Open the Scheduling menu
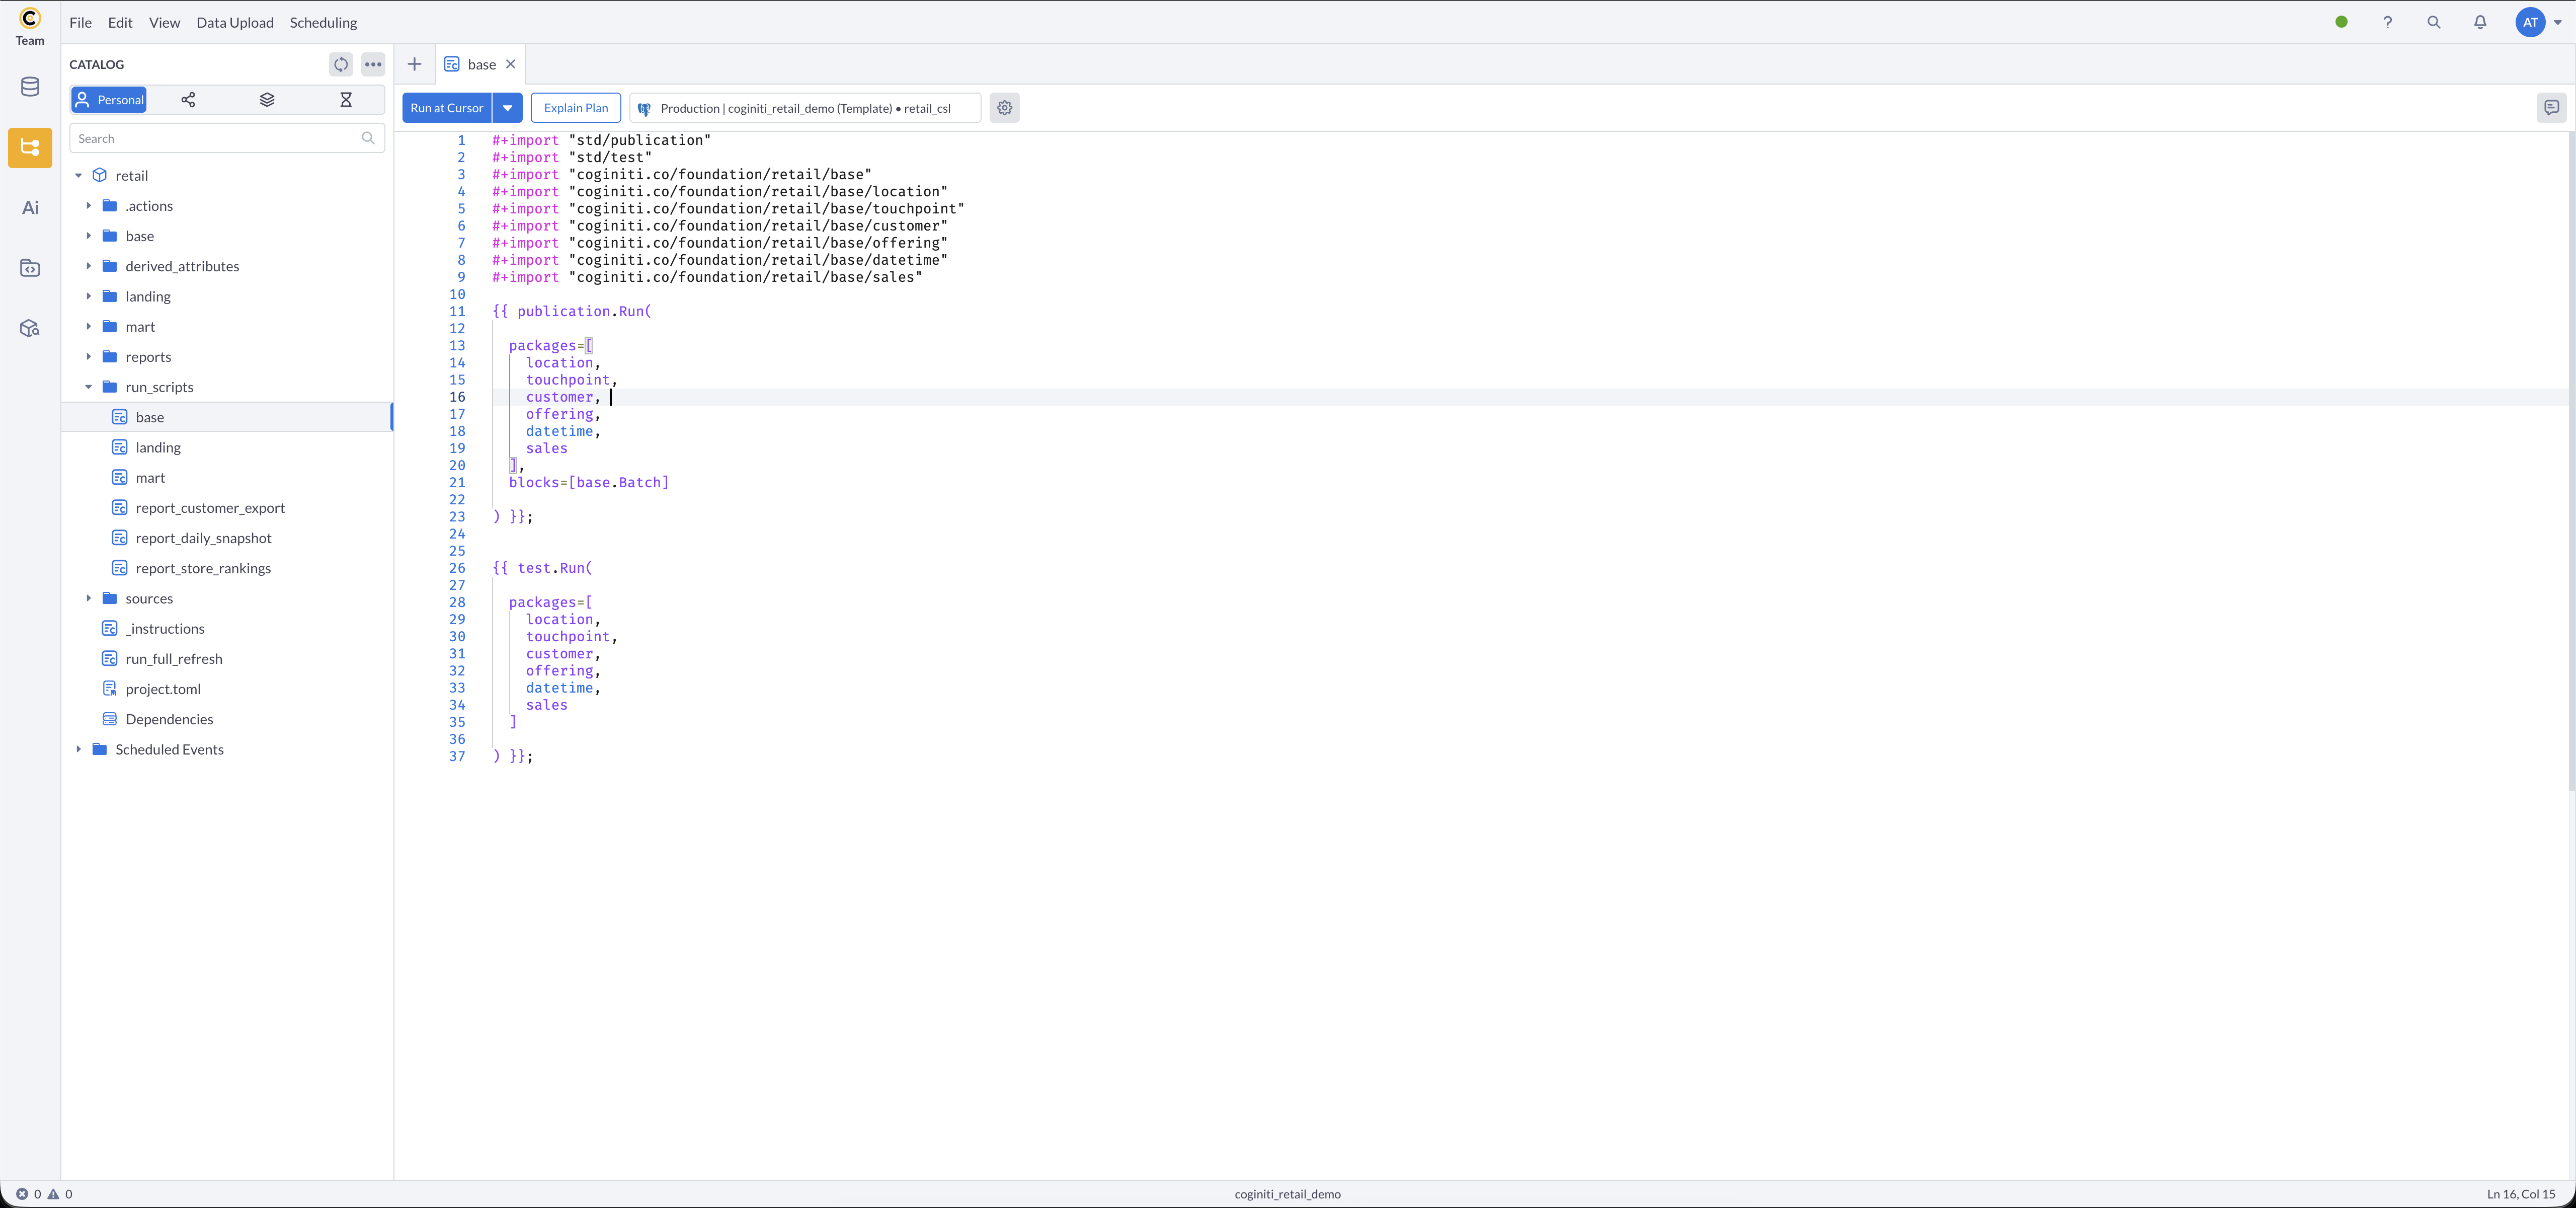This screenshot has width=2576, height=1208. click(322, 22)
